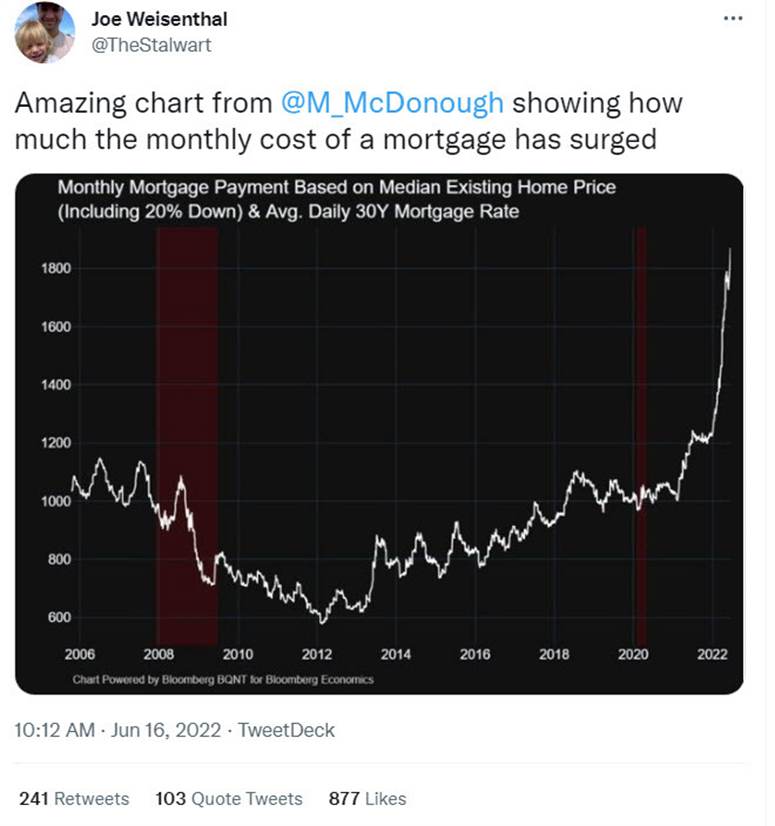Click the 10:12 AM timestamp
The height and width of the screenshot is (826, 775).
pyautogui.click(x=55, y=730)
